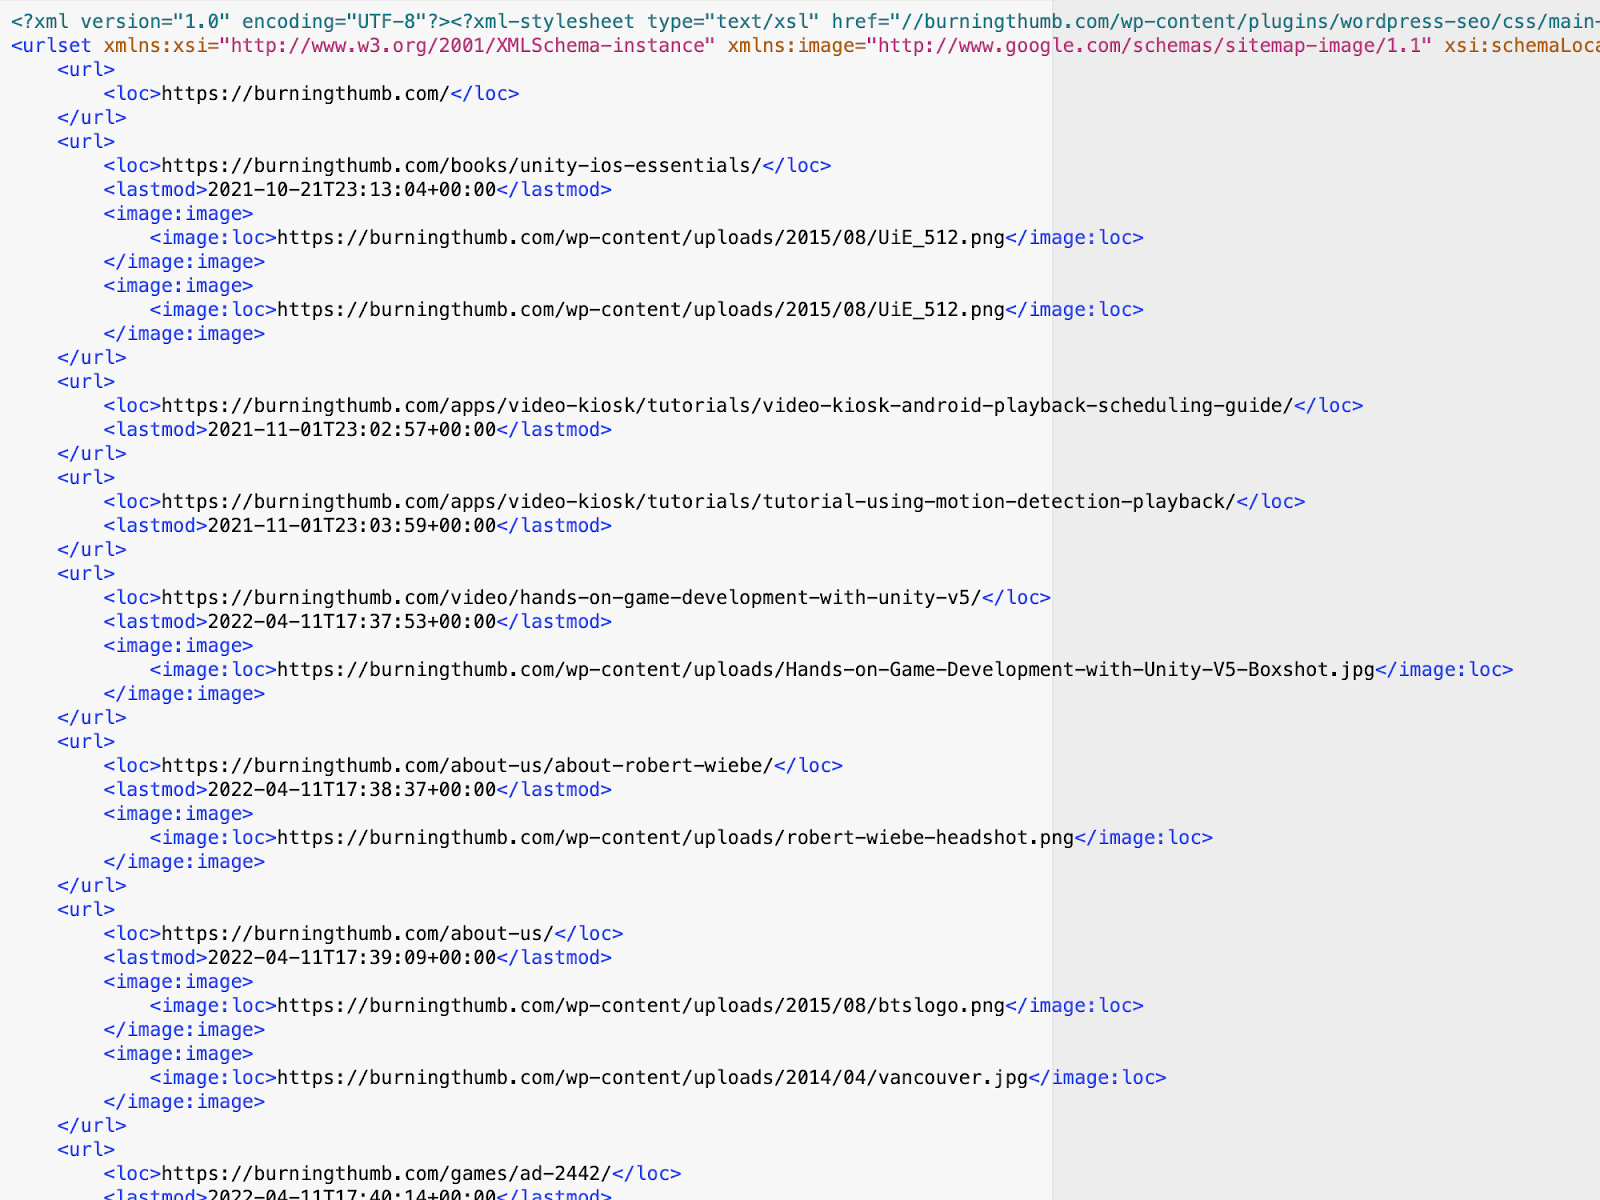
Task: Click lastmod value 2021-10-21T23:13:04+00:00
Action: 351,189
